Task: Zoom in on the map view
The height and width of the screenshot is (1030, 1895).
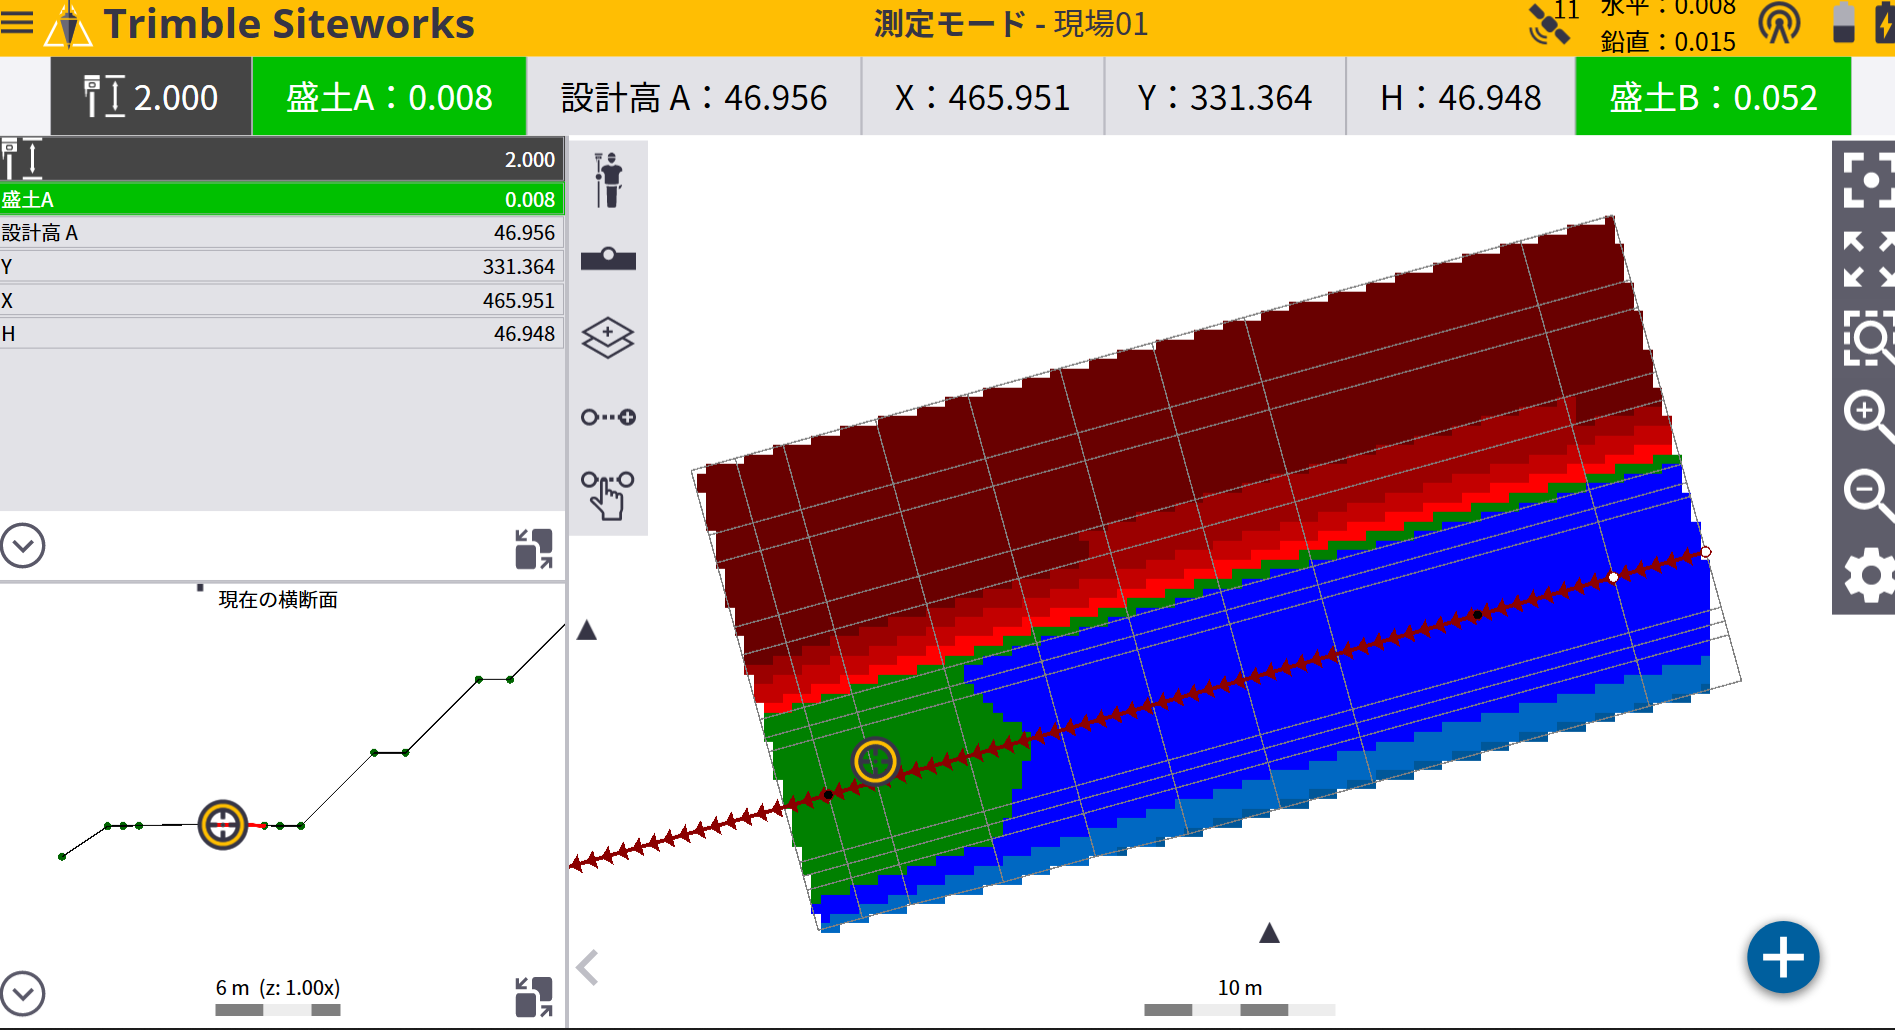Action: 1866,414
